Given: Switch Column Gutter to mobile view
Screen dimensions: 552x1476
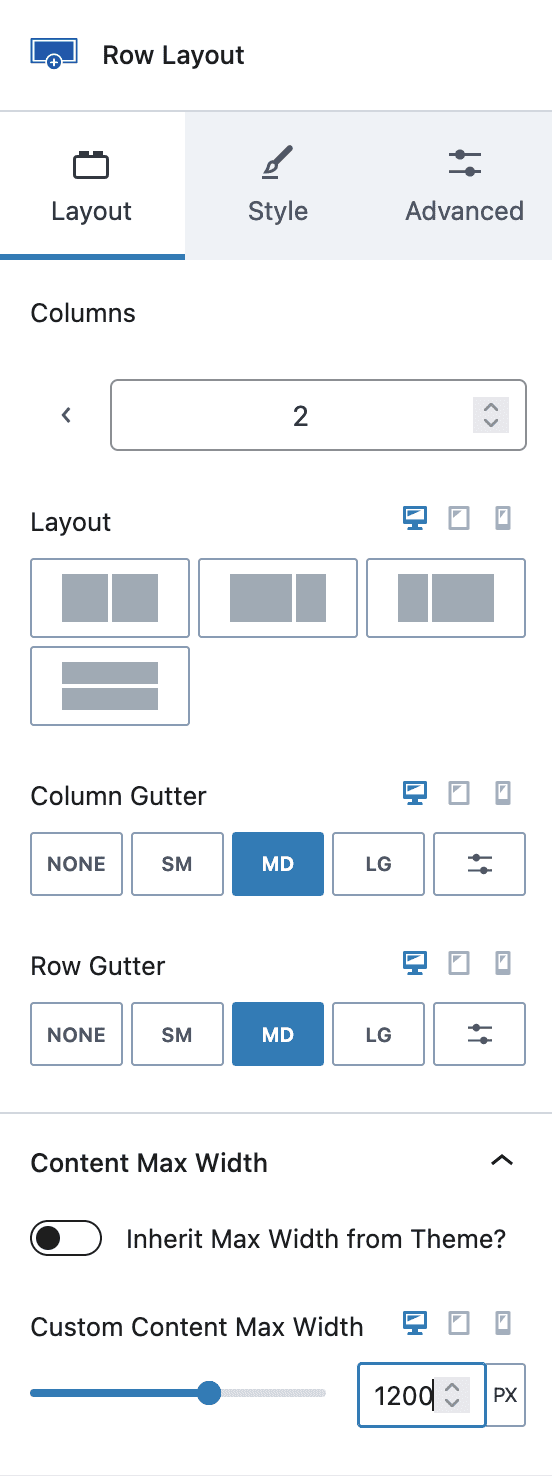Looking at the screenshot, I should (x=503, y=793).
